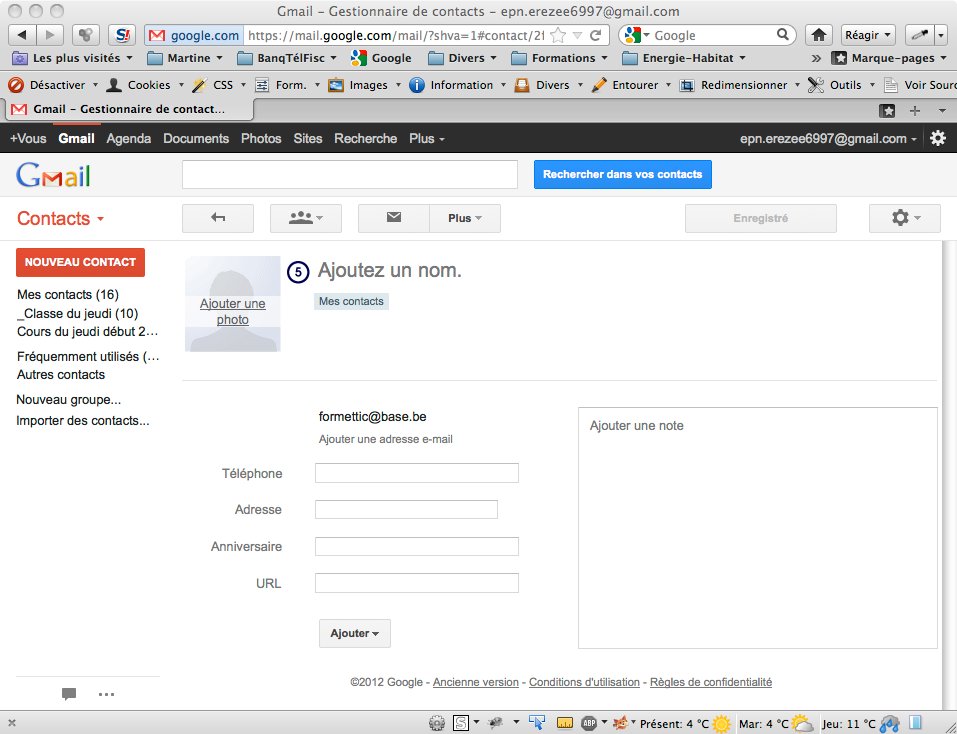Click the sun icon for current weather
This screenshot has height=734, width=957.
(721, 724)
